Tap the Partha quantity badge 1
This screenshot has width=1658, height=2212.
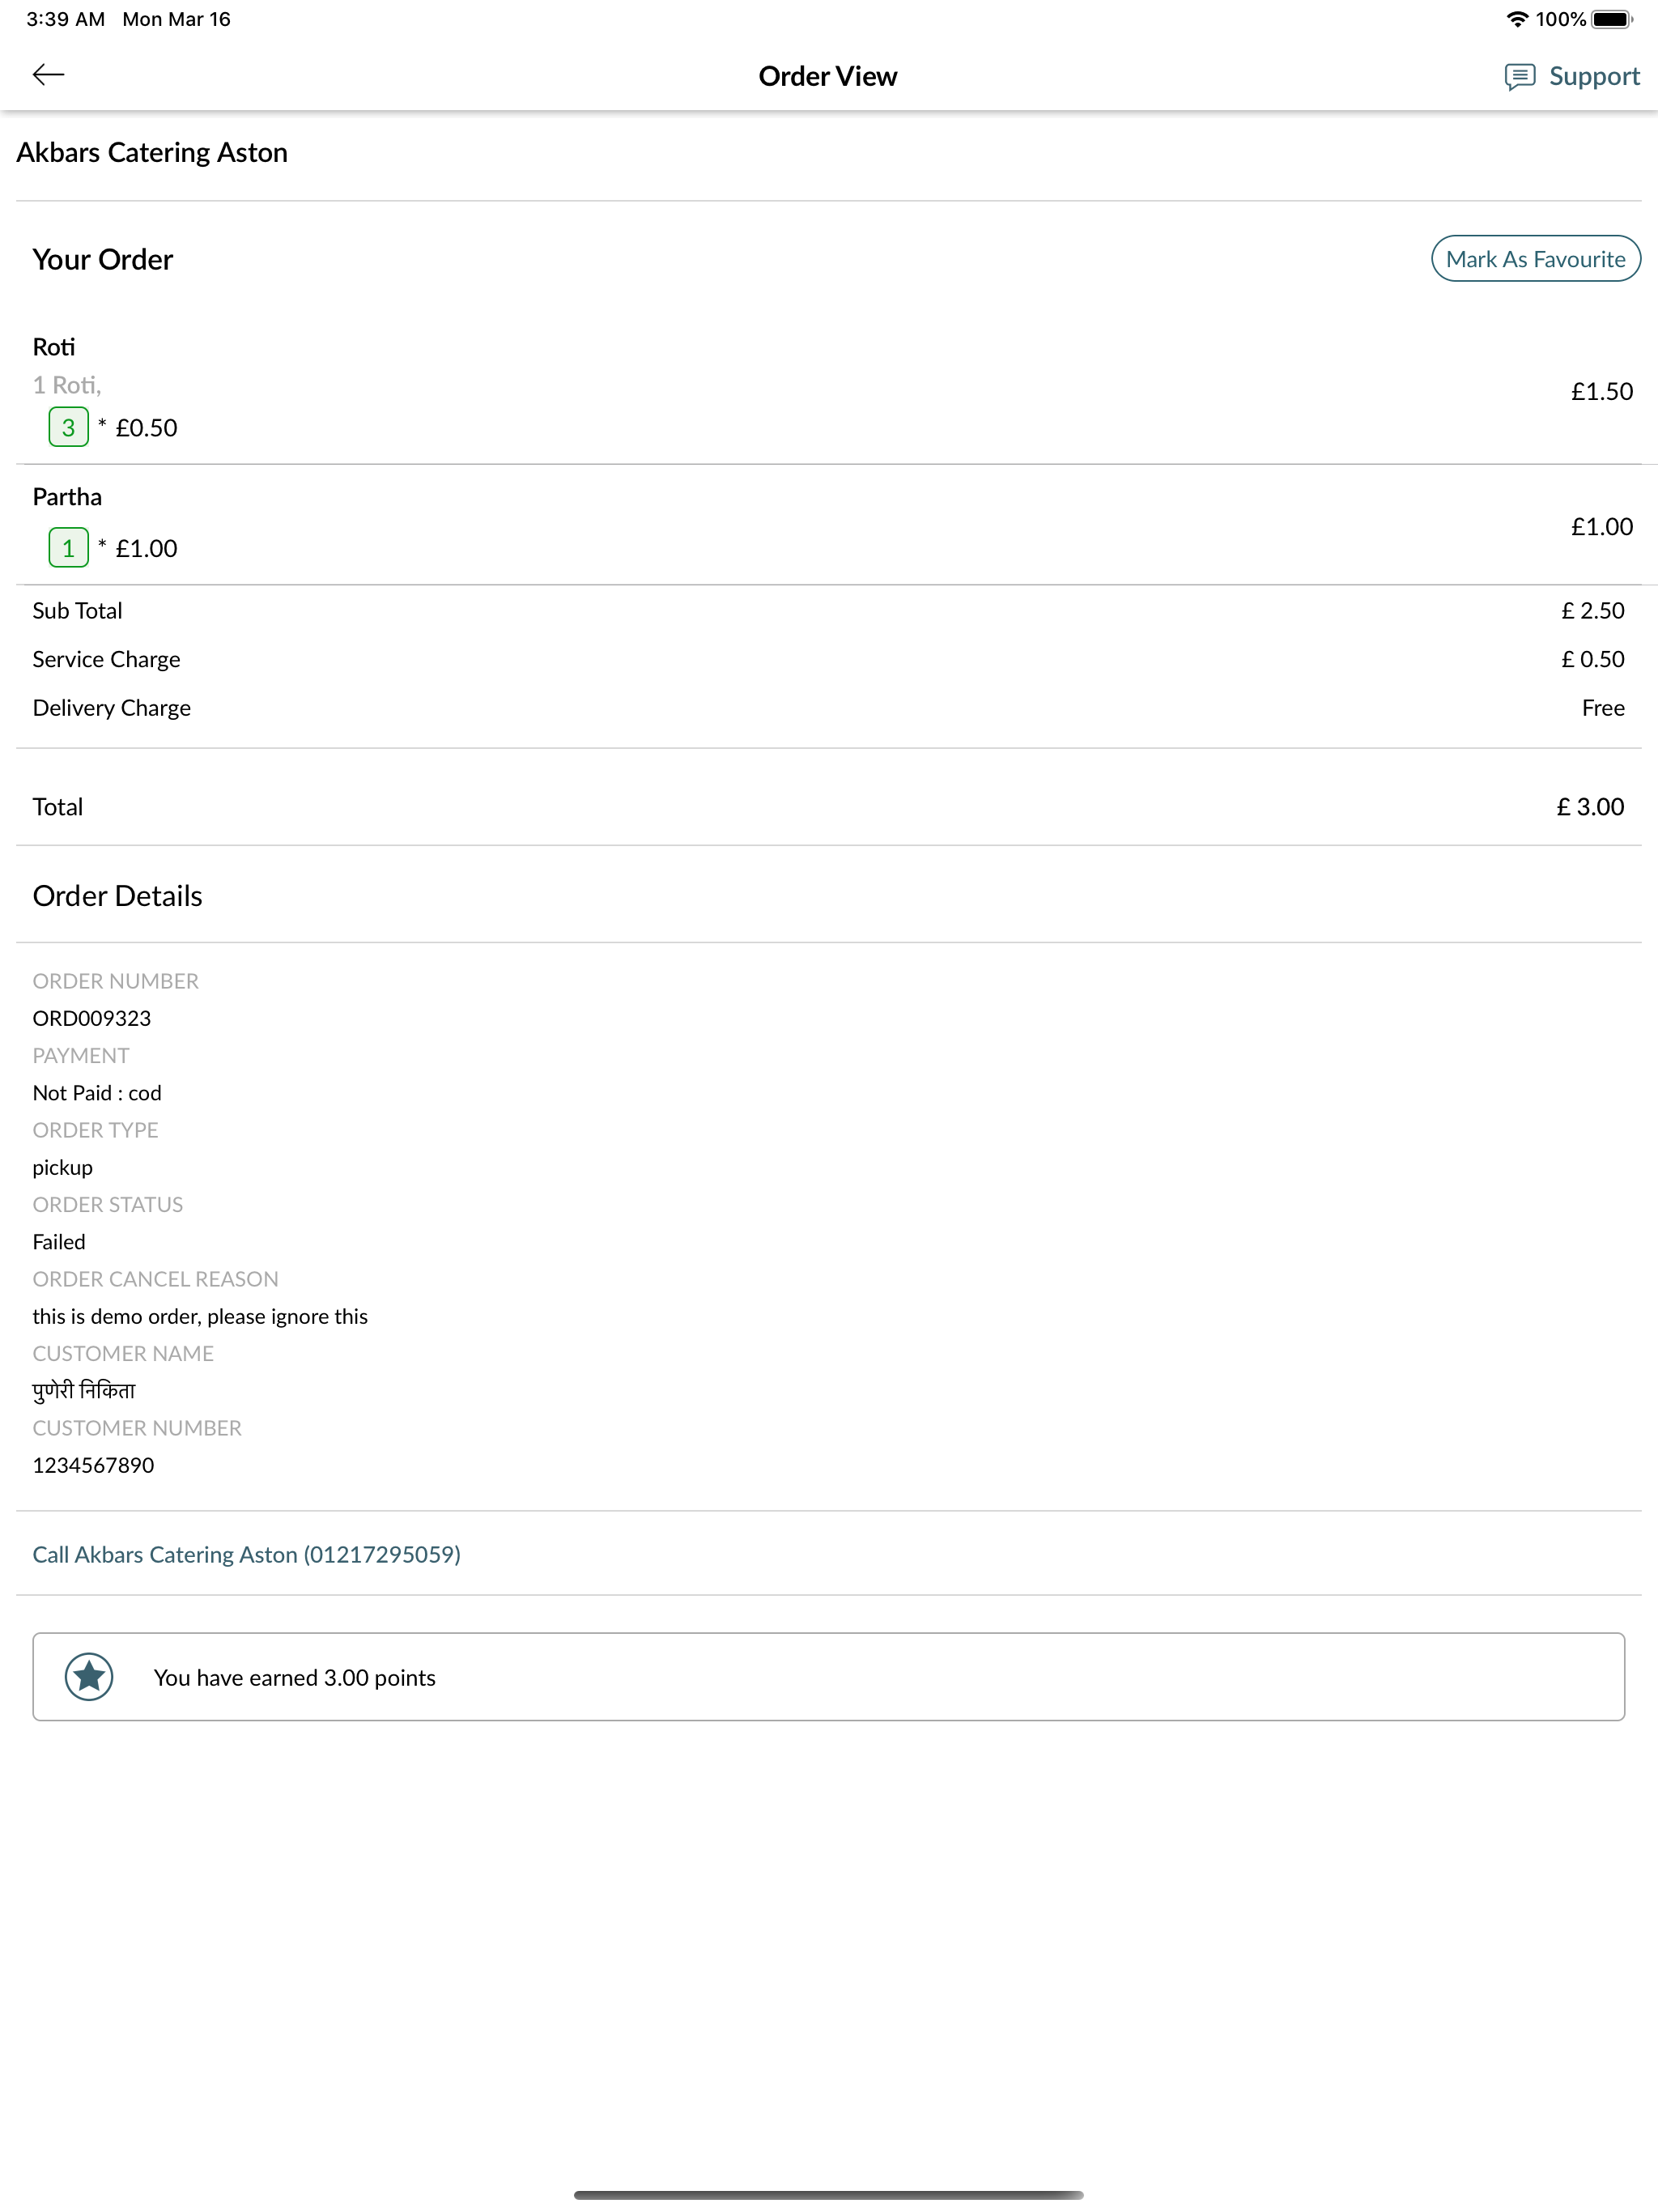[x=68, y=548]
